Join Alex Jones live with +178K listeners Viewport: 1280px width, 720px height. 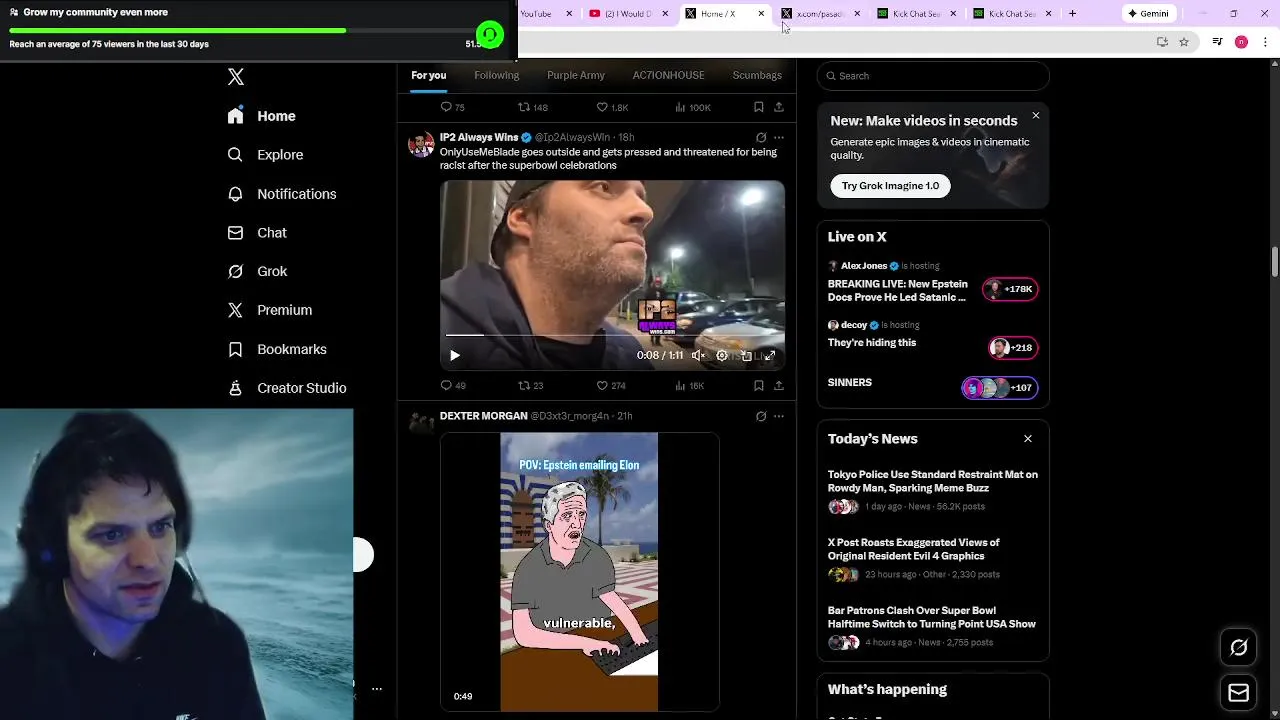(x=1010, y=289)
